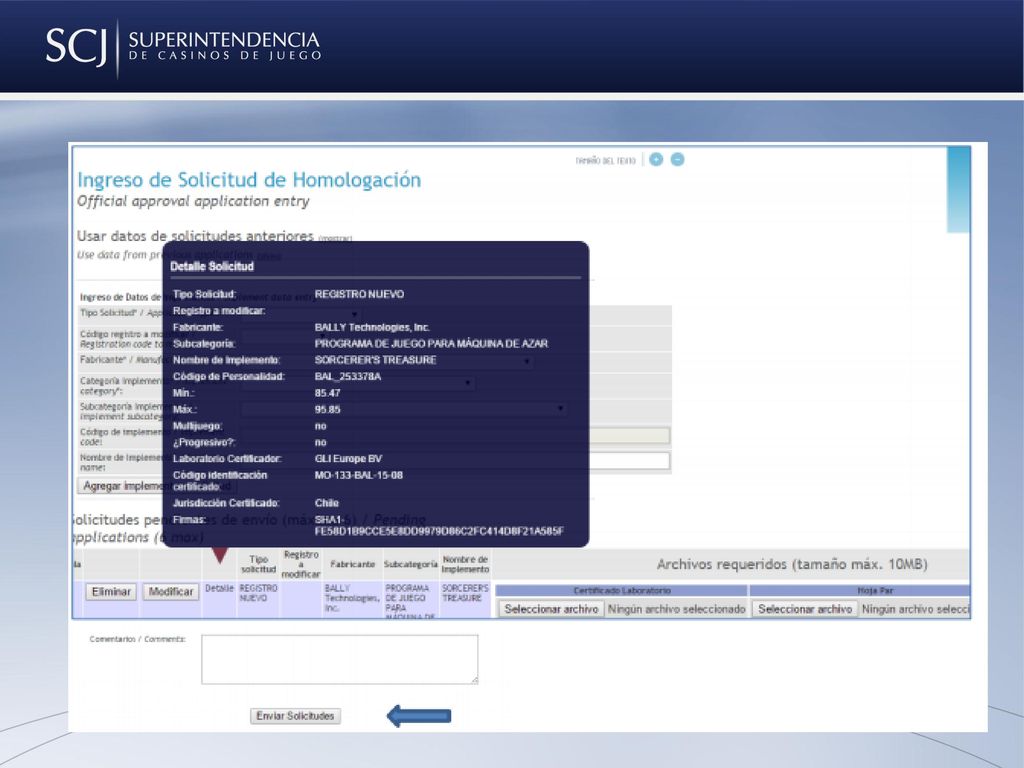Open the Detalle link in the row
The width and height of the screenshot is (1024, 768).
pos(219,588)
